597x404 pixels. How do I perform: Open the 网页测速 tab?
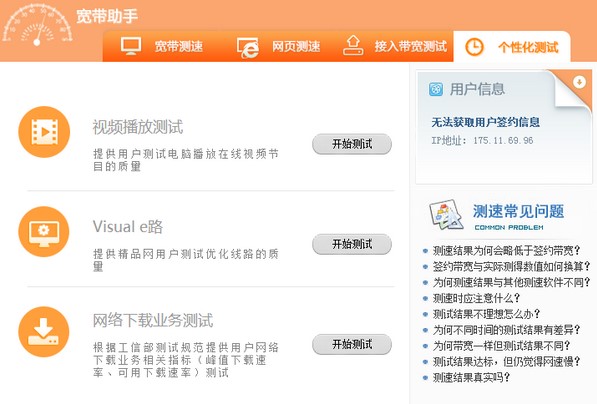pyautogui.click(x=279, y=46)
